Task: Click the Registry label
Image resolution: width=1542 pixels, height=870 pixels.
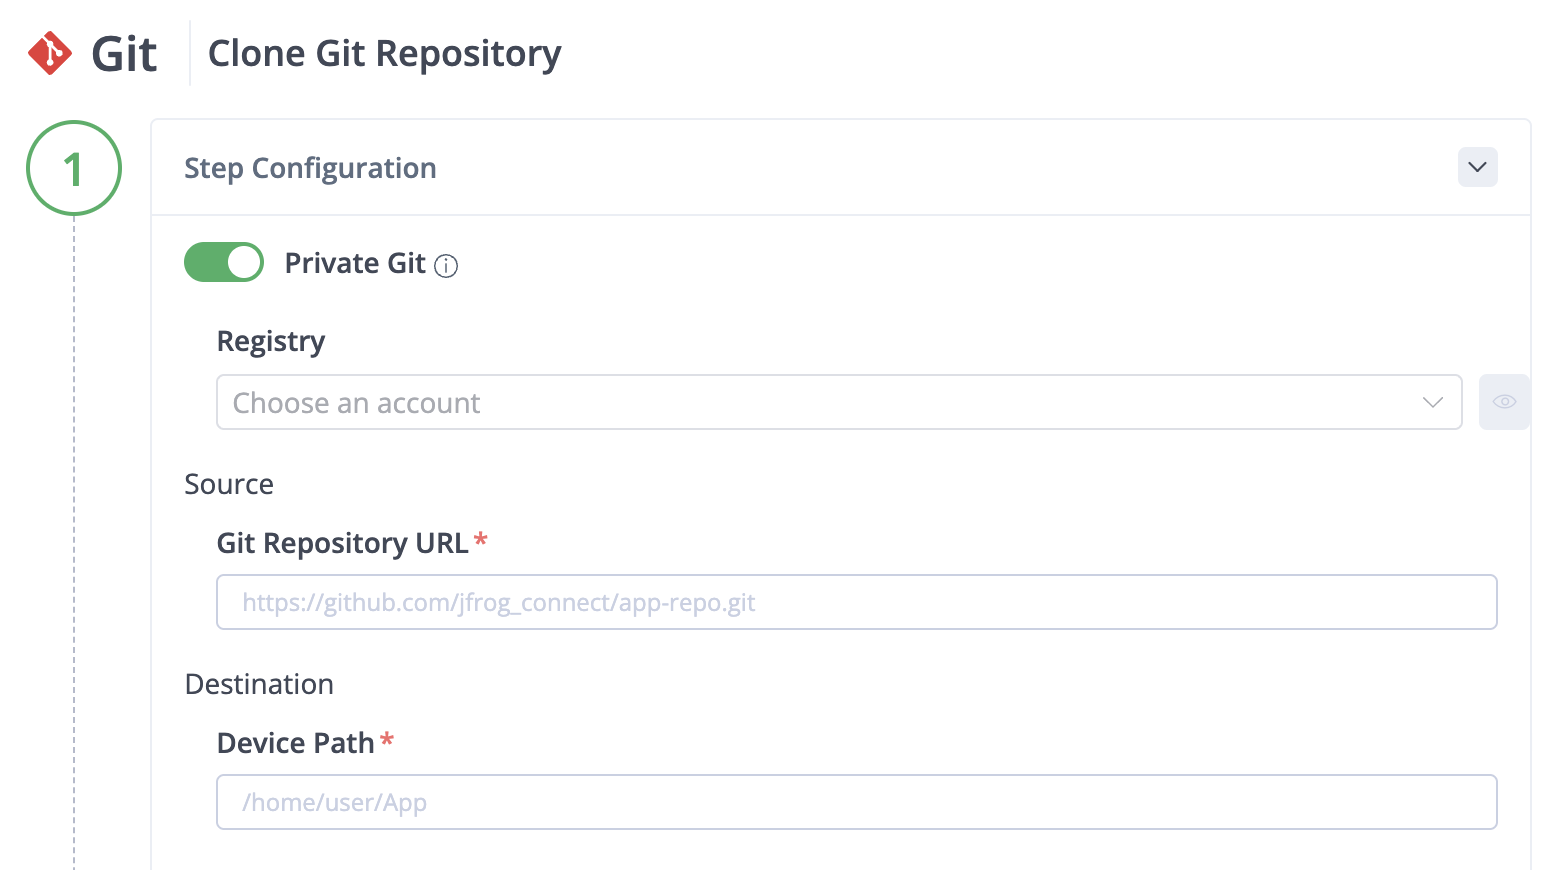Action: [x=271, y=342]
